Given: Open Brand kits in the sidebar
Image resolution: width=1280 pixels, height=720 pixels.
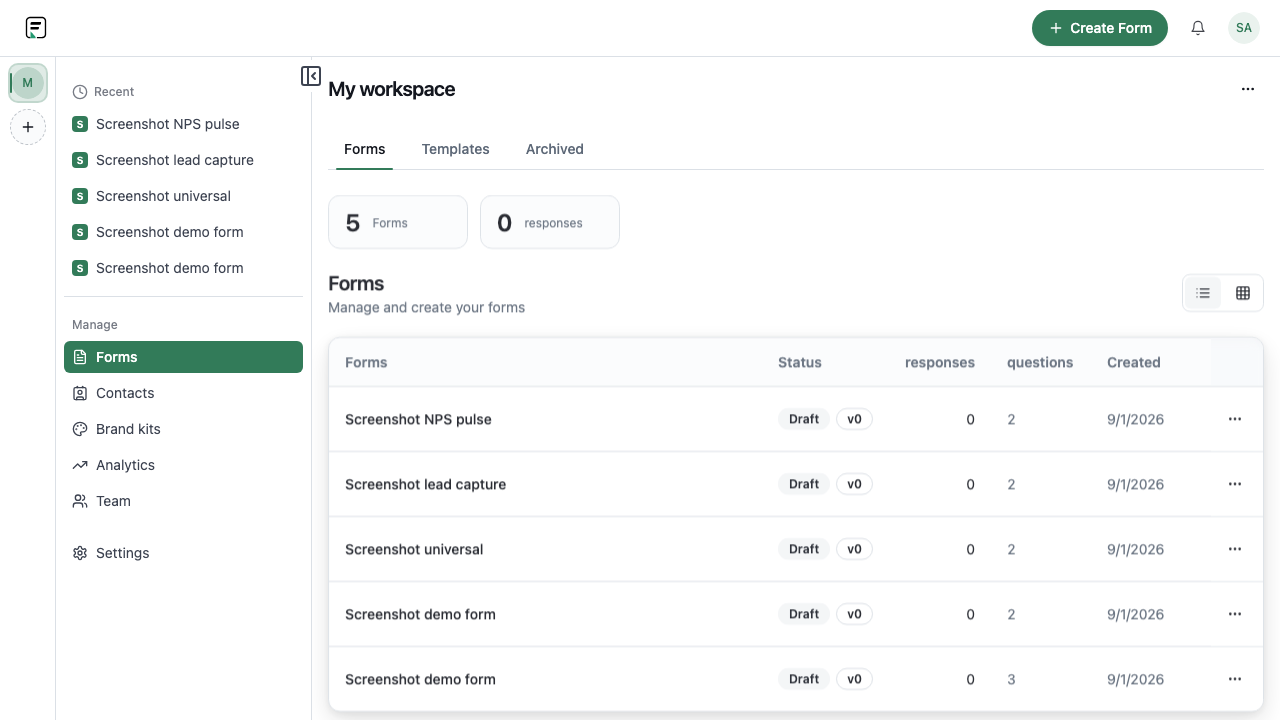Looking at the screenshot, I should [x=183, y=429].
